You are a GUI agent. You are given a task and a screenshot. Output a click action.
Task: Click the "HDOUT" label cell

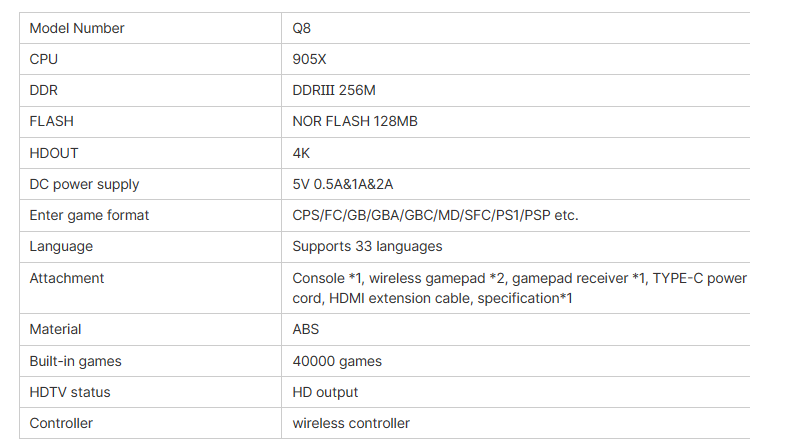54,153
